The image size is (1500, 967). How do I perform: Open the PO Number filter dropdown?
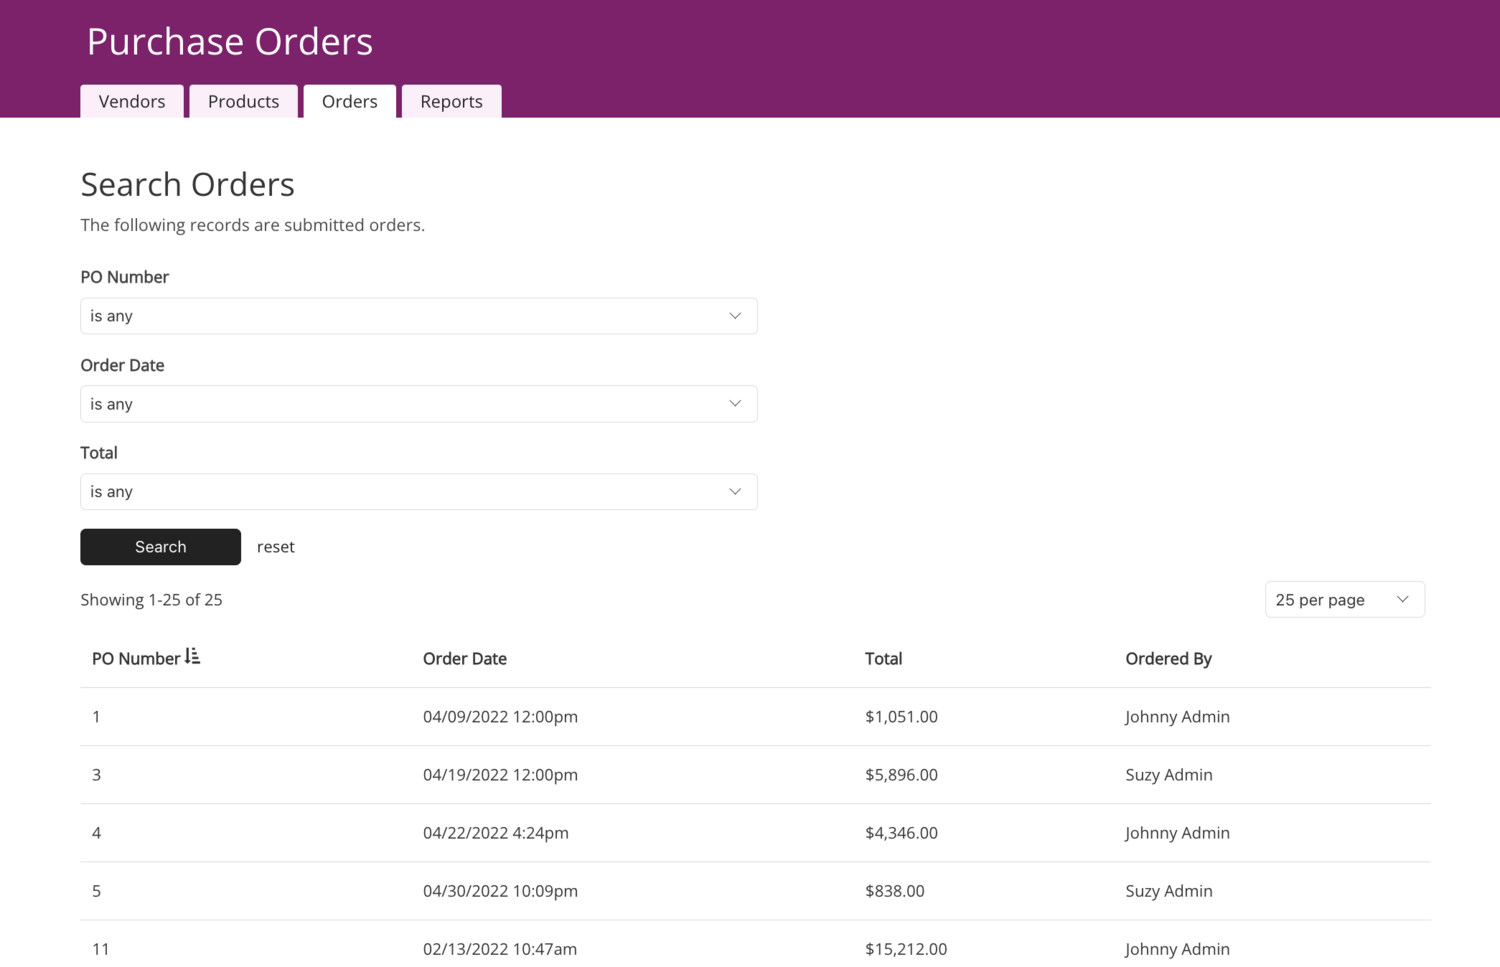click(x=418, y=316)
